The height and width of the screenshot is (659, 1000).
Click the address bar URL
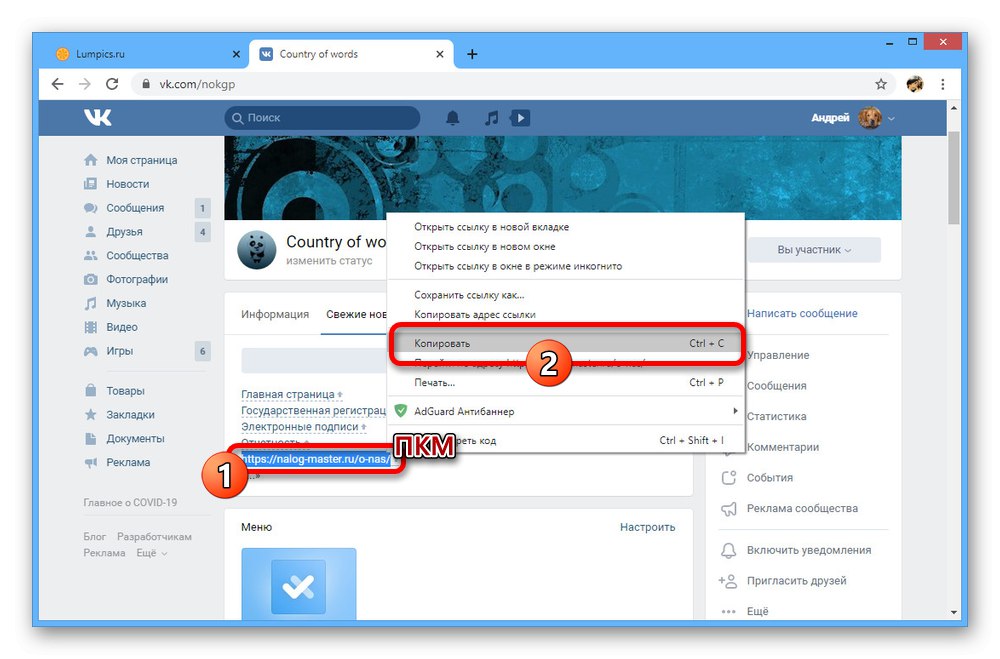(x=197, y=84)
